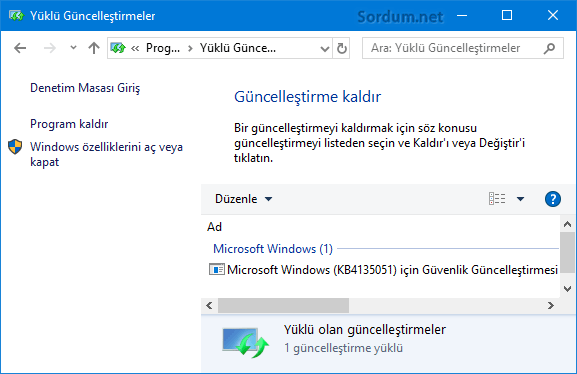The width and height of the screenshot is (577, 374).
Task: Open the recent locations dropdown arrow
Action: [x=73, y=47]
